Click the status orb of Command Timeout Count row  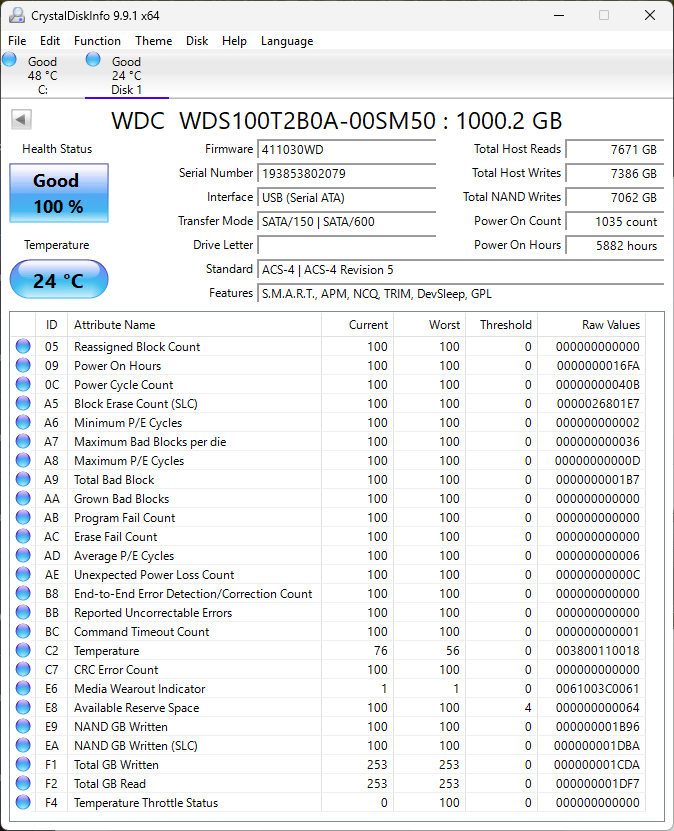(x=23, y=631)
